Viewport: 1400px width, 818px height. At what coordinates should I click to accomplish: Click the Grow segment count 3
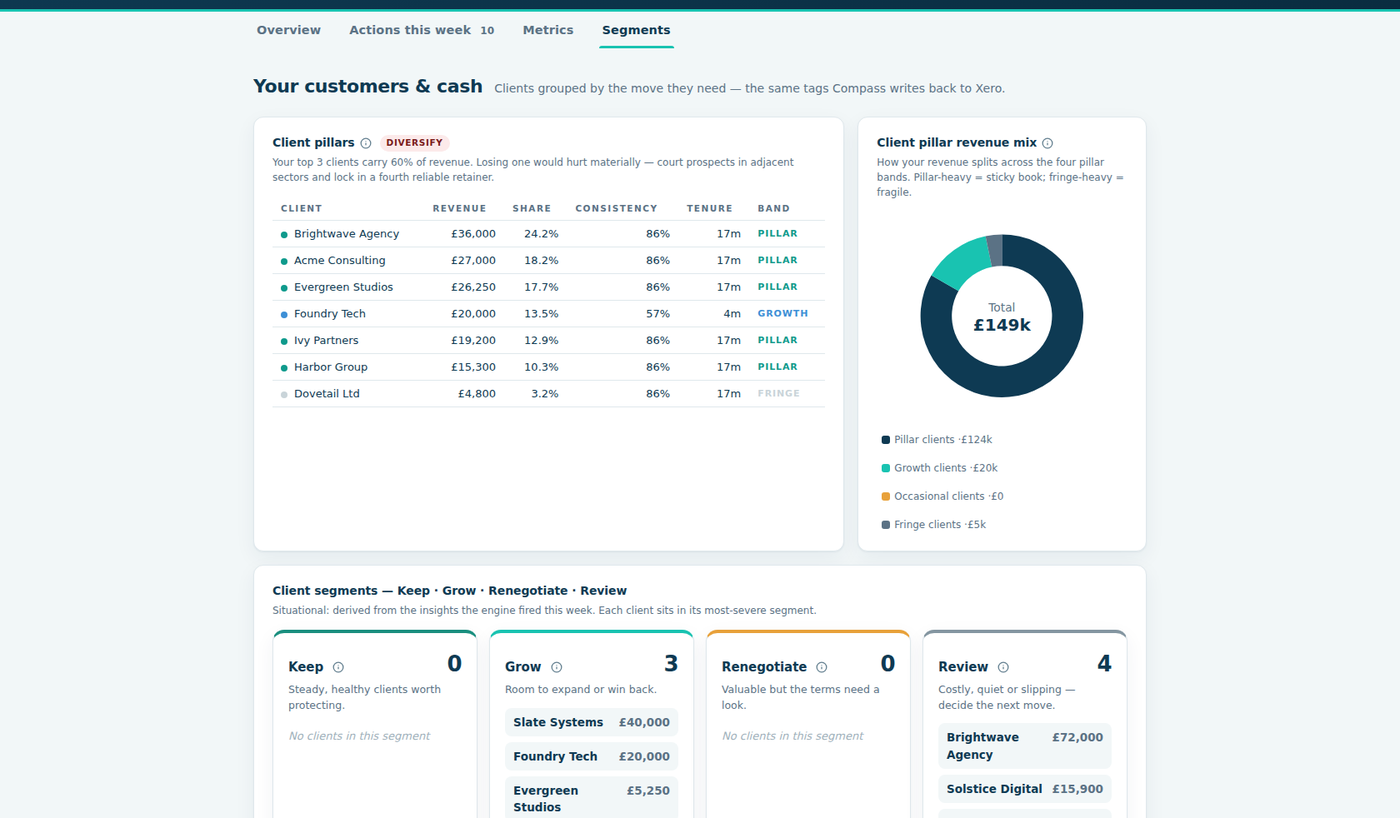point(671,664)
